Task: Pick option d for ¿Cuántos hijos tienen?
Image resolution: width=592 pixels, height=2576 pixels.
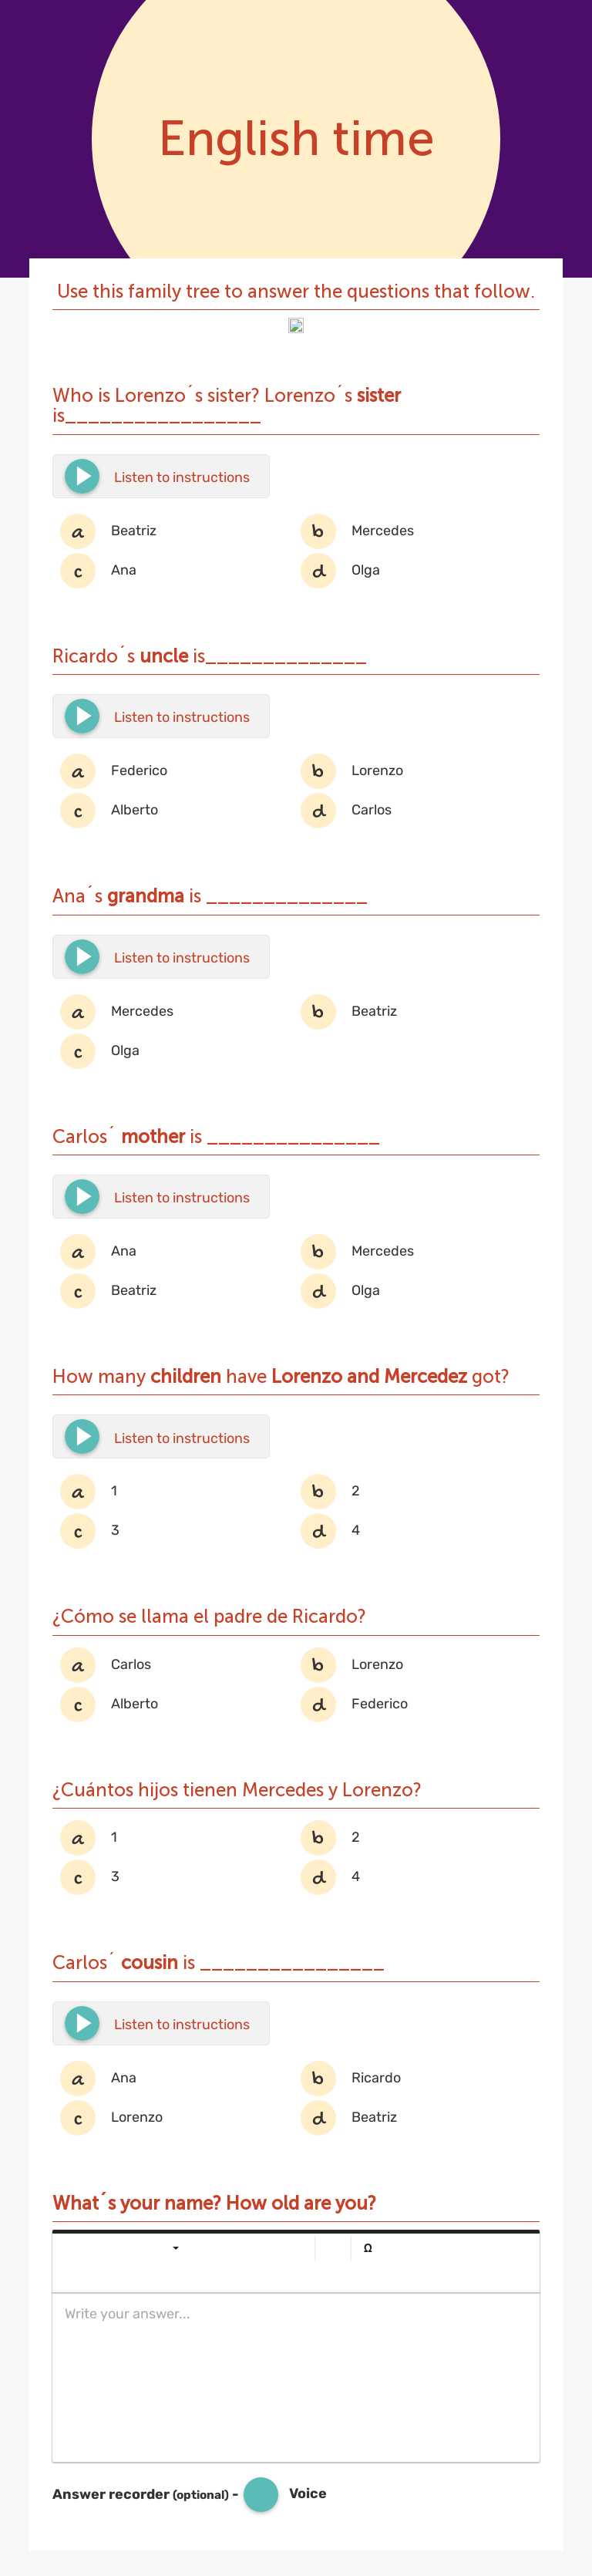Action: (x=318, y=1877)
